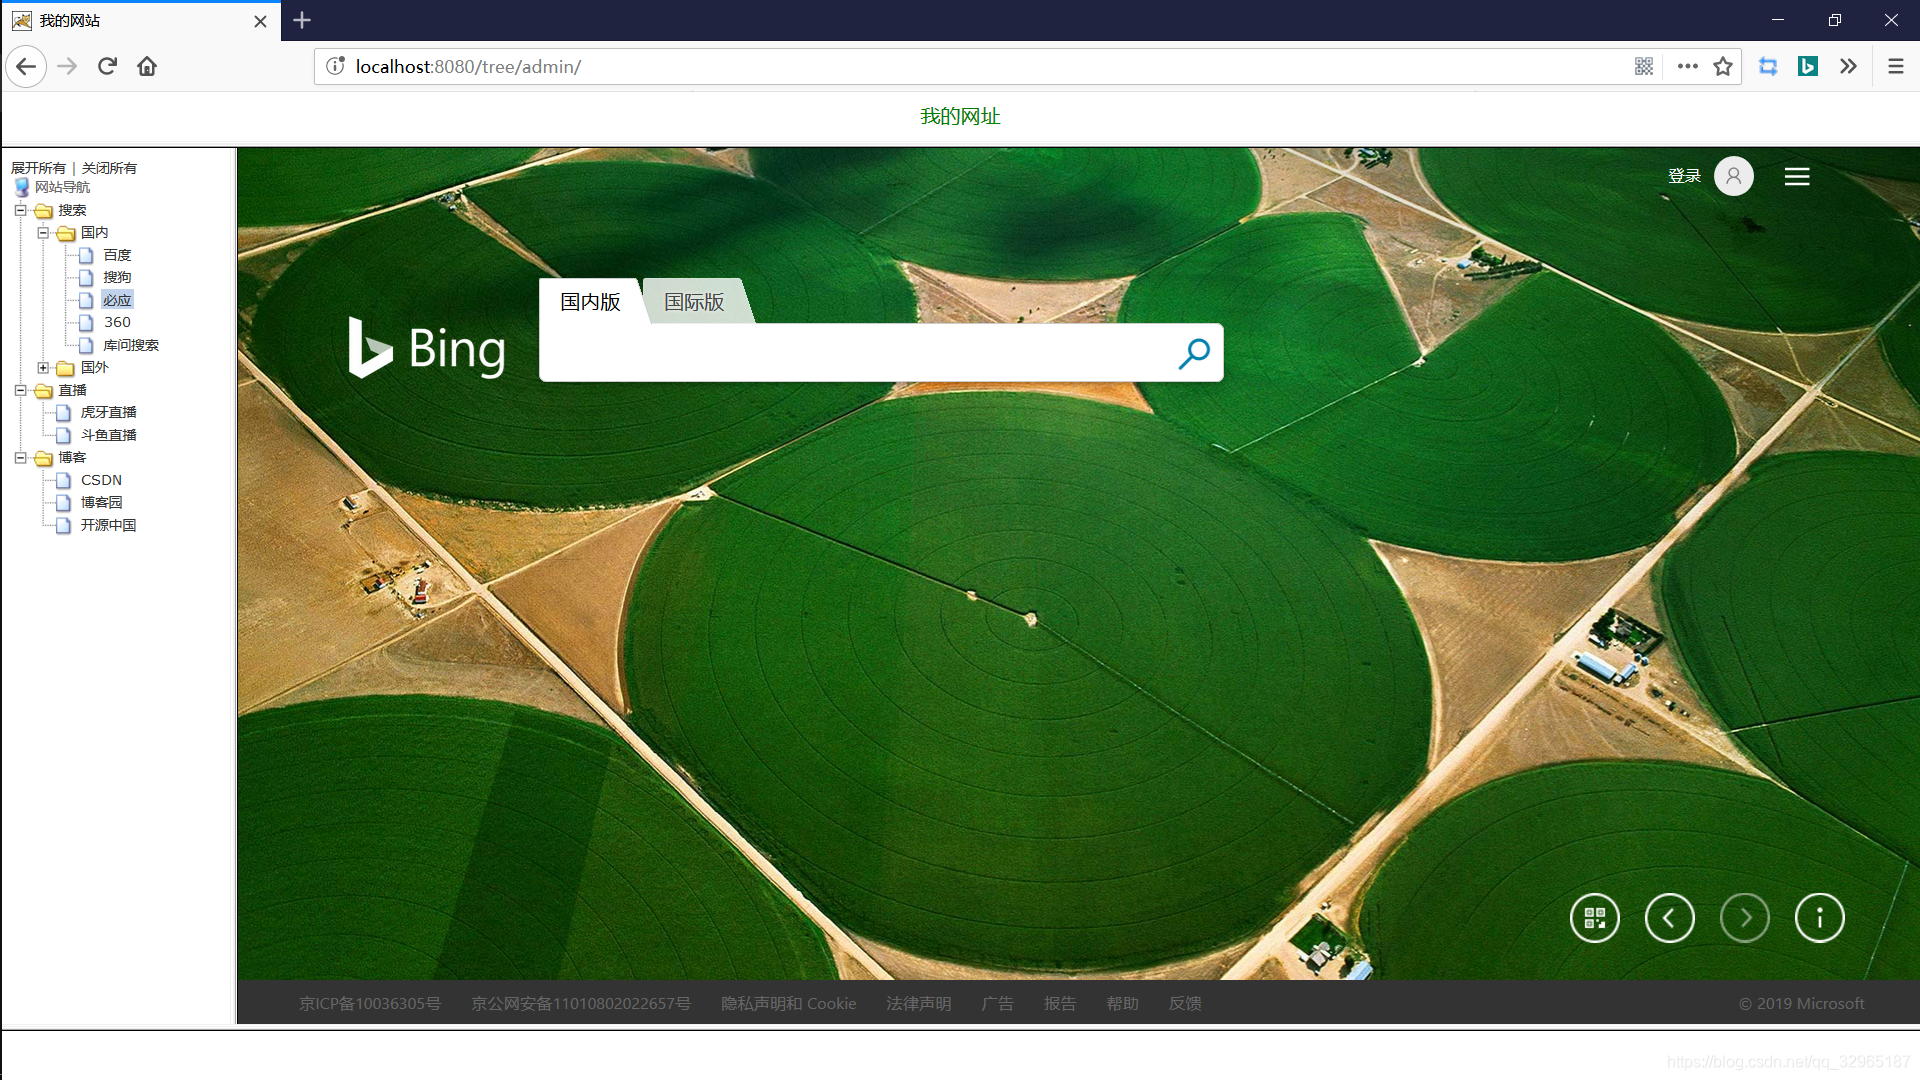This screenshot has width=1920, height=1080.
Task: Open image info circle button
Action: point(1819,918)
